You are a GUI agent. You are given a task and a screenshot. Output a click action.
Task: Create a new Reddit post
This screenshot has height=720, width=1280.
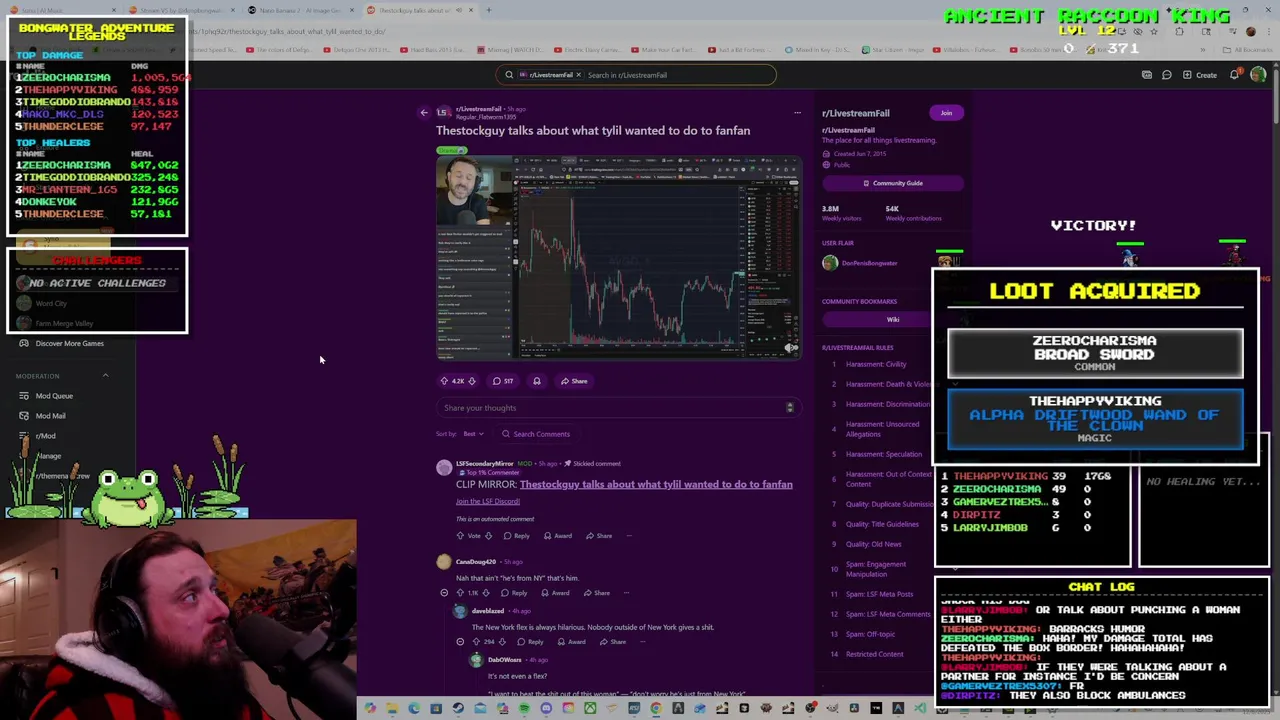pyautogui.click(x=1200, y=75)
